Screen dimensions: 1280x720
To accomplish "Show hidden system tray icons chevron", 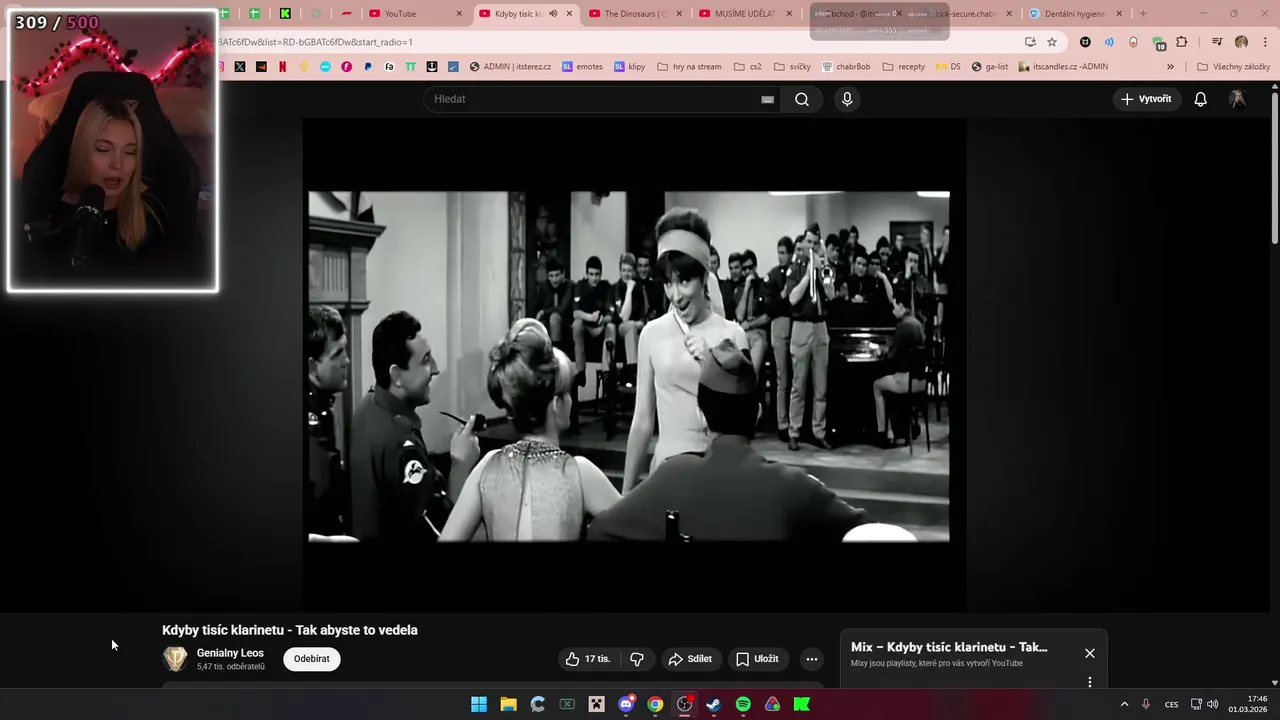I will pos(1124,704).
